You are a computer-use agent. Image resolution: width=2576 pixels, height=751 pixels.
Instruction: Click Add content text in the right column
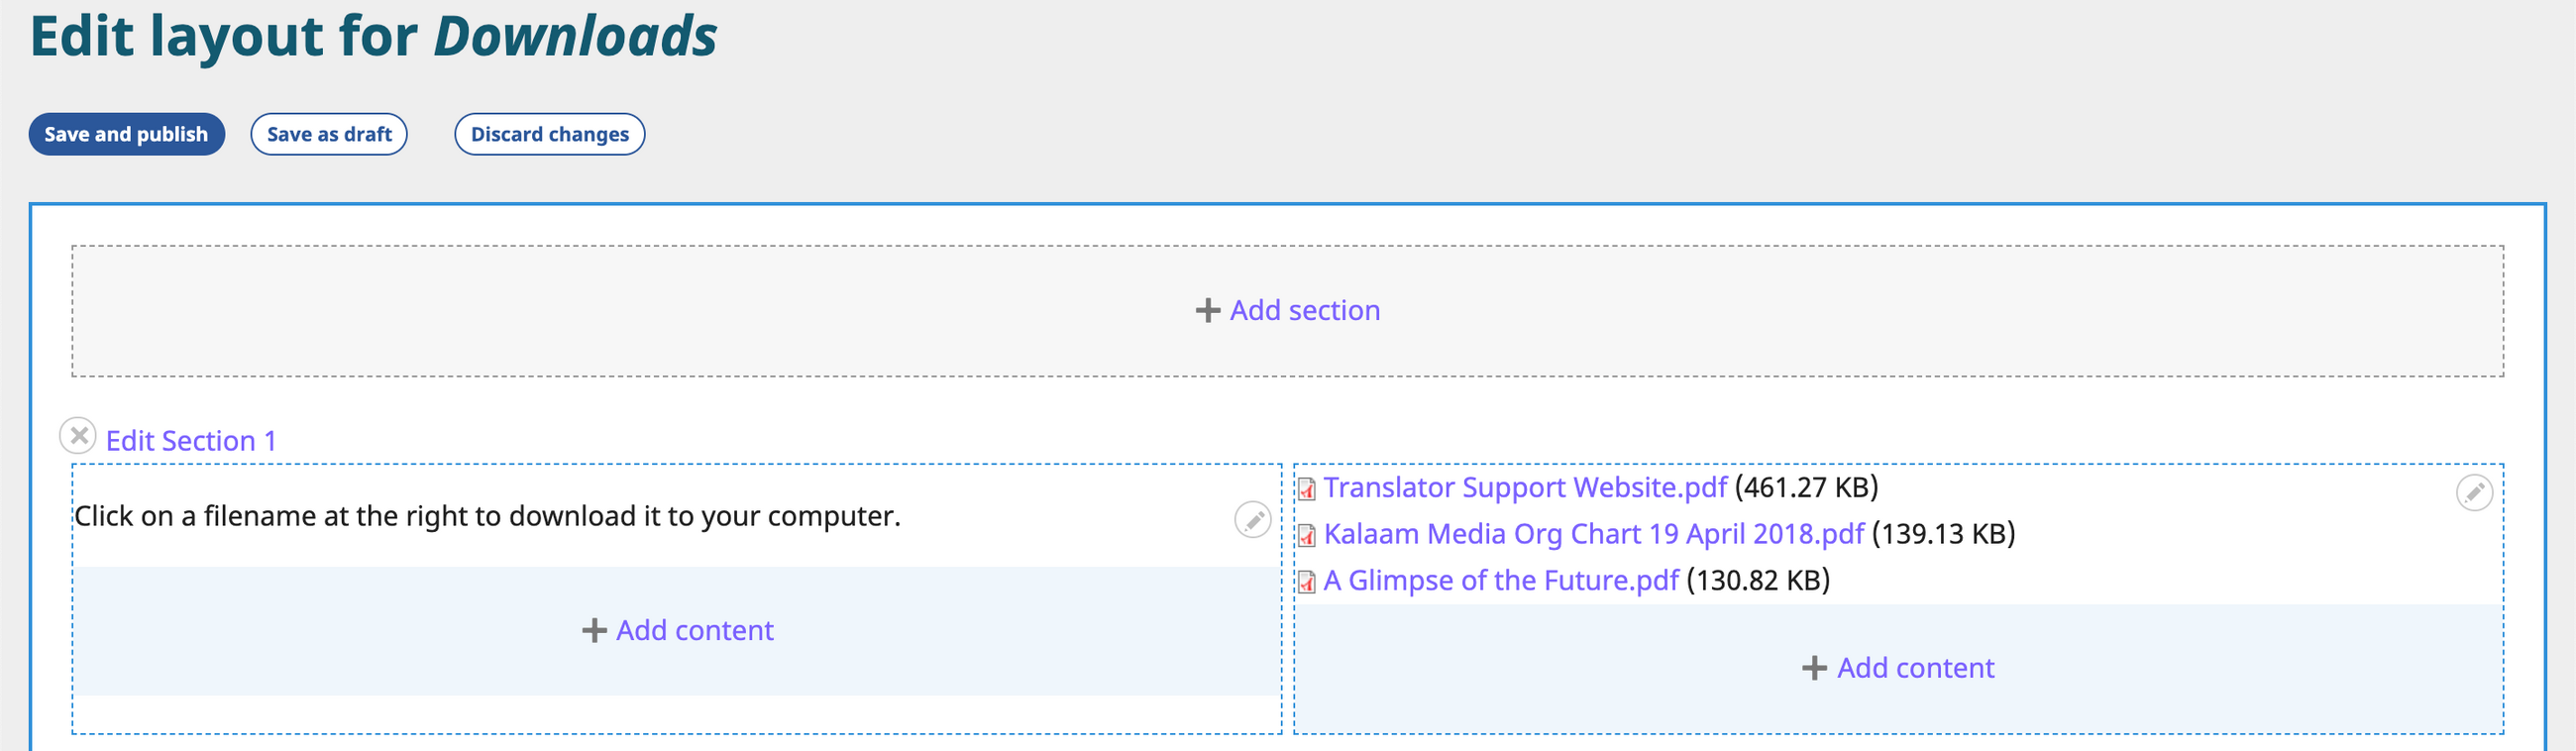pyautogui.click(x=1914, y=668)
